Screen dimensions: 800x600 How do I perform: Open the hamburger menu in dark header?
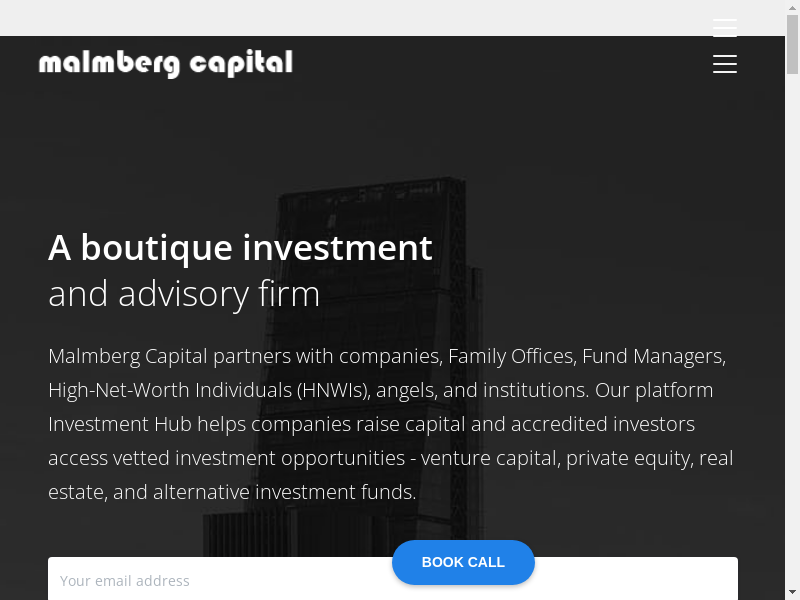pyautogui.click(x=725, y=64)
